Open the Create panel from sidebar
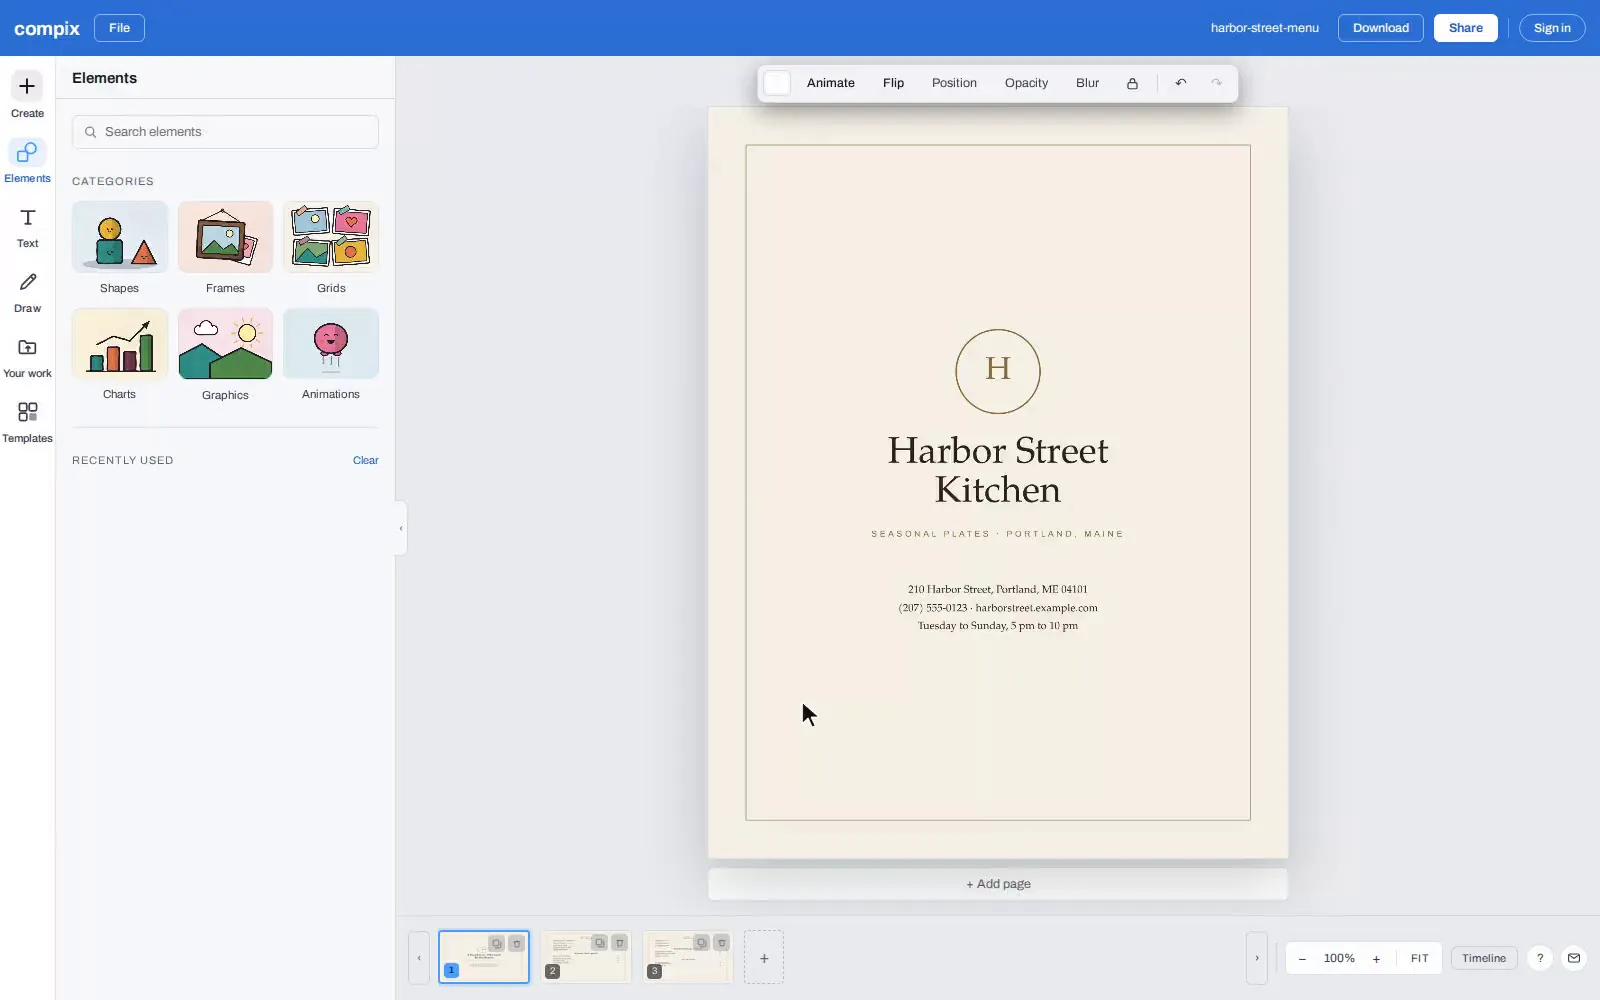The image size is (1600, 1000). [27, 95]
